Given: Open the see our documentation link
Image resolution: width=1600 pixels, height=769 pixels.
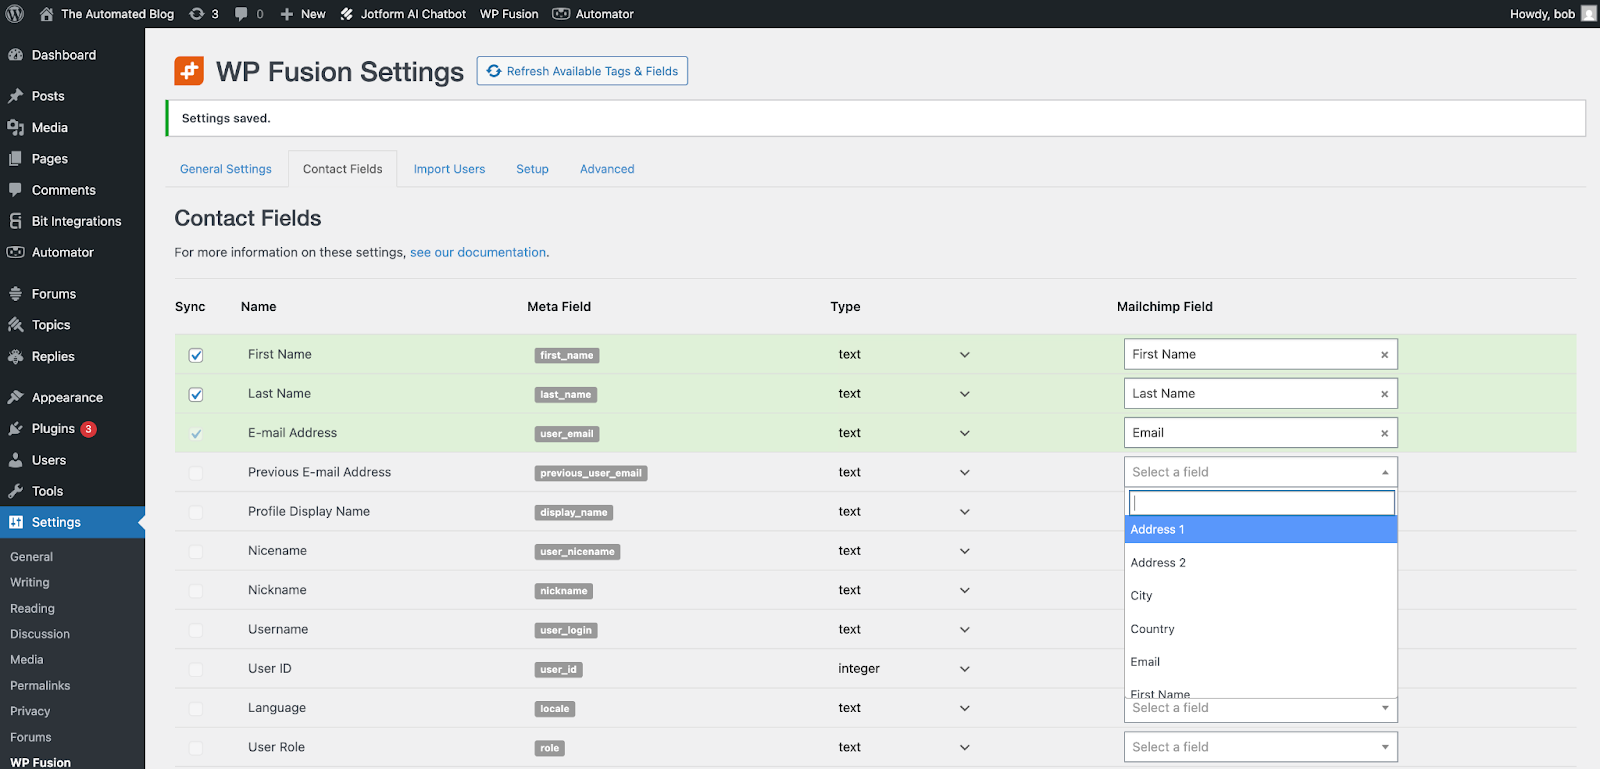Looking at the screenshot, I should coord(478,252).
